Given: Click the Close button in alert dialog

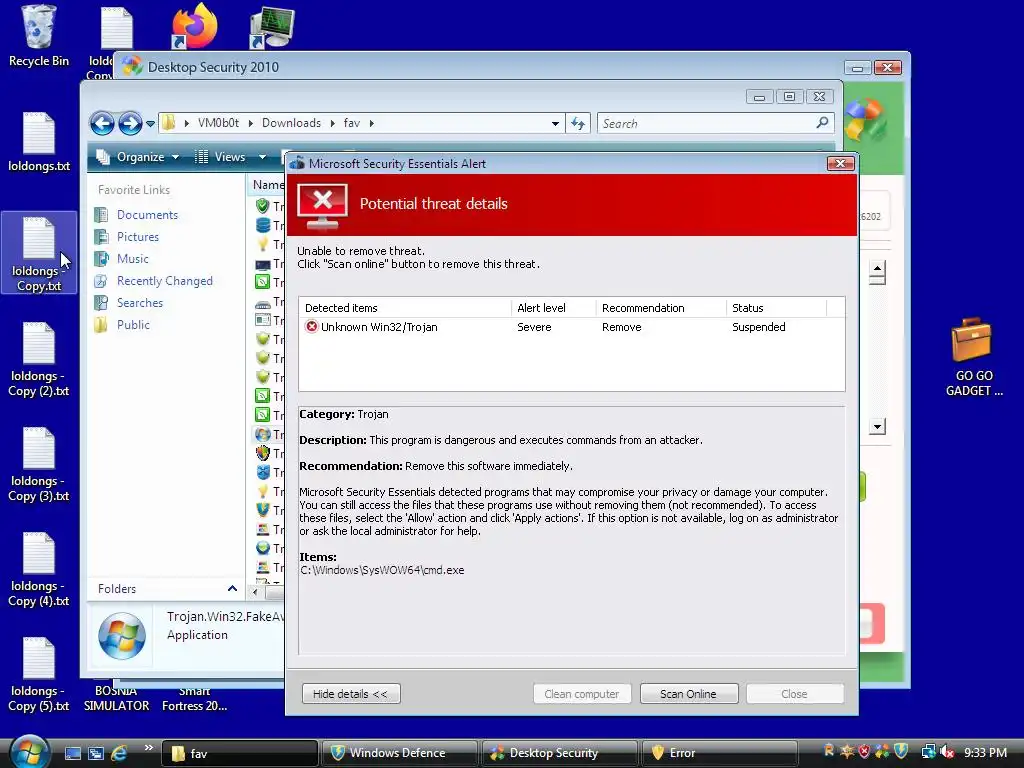Looking at the screenshot, I should (x=795, y=694).
